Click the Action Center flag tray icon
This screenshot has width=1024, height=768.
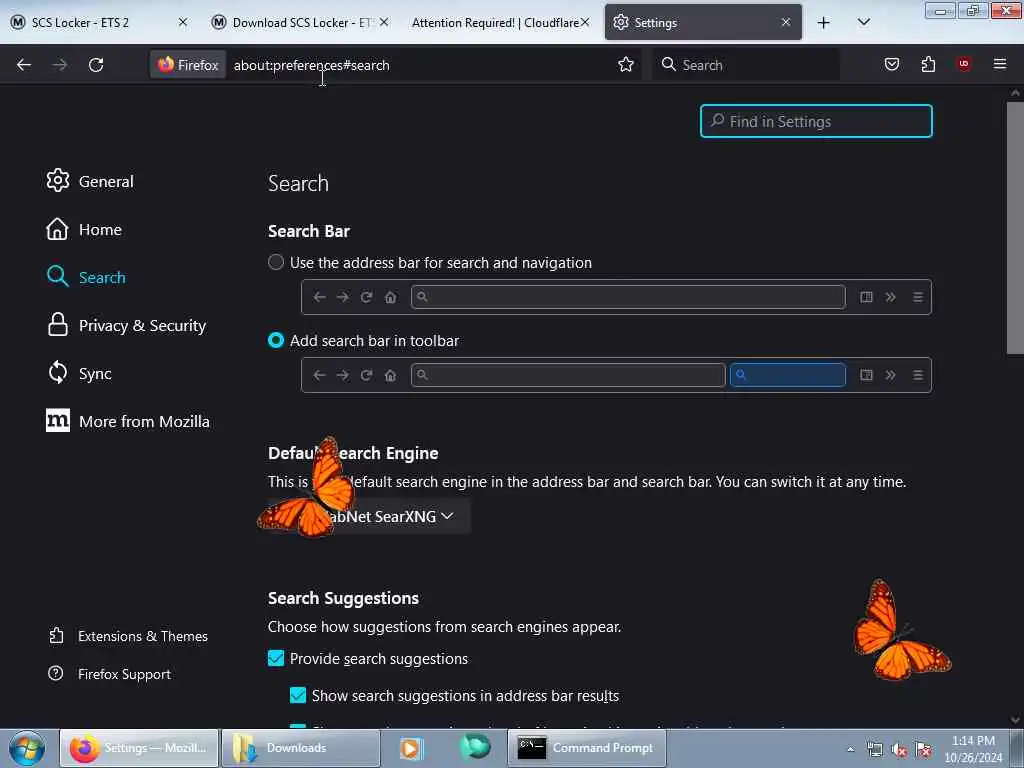point(923,750)
